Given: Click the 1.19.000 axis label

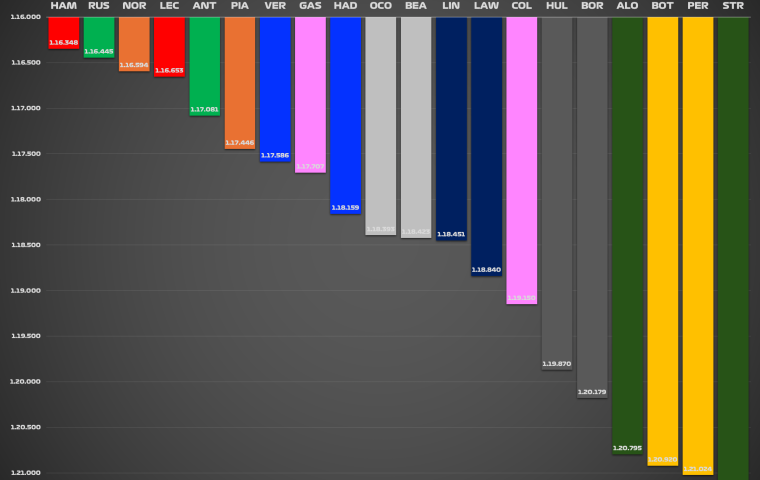Looking at the screenshot, I should click(26, 291).
